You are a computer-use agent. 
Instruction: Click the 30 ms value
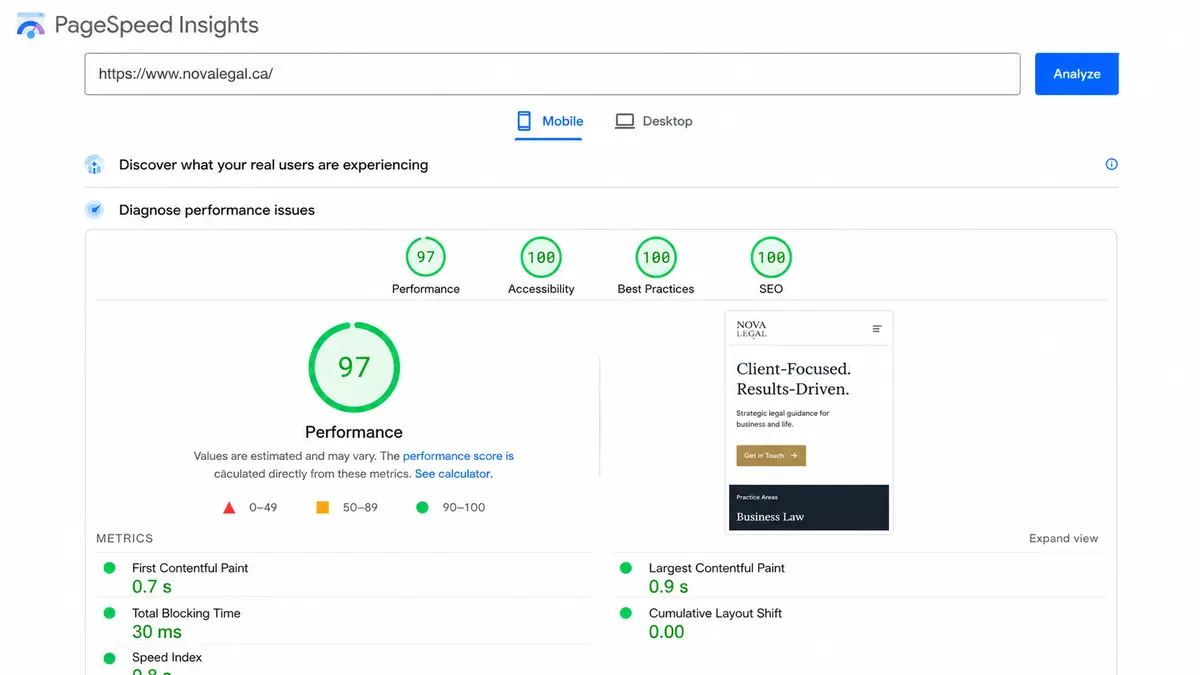point(157,632)
